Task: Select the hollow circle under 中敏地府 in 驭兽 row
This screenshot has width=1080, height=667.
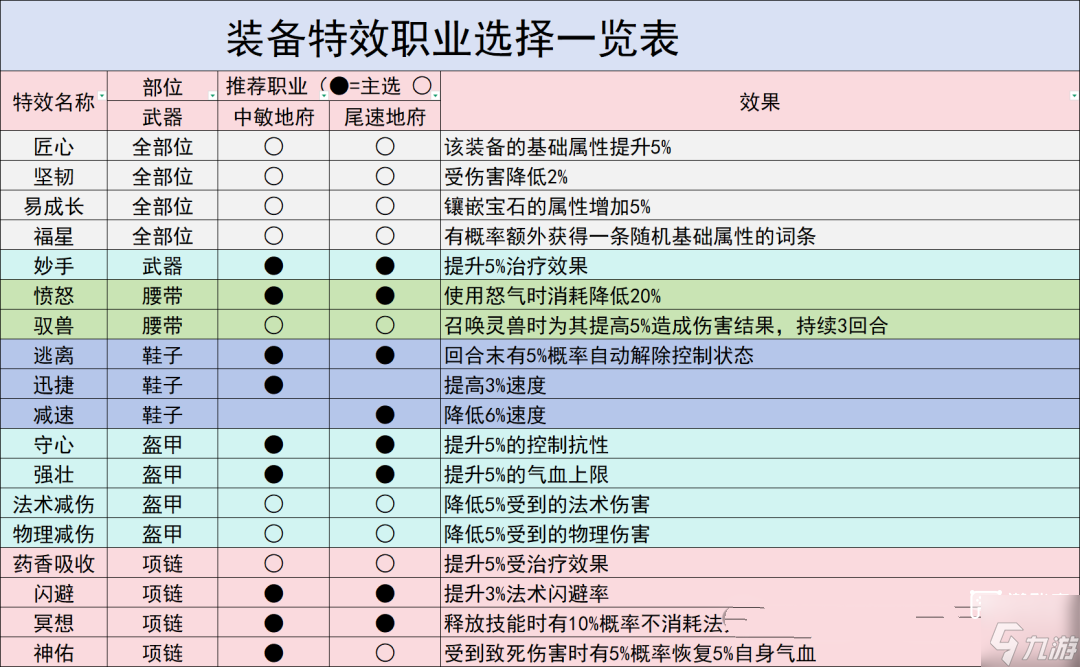Action: (273, 325)
